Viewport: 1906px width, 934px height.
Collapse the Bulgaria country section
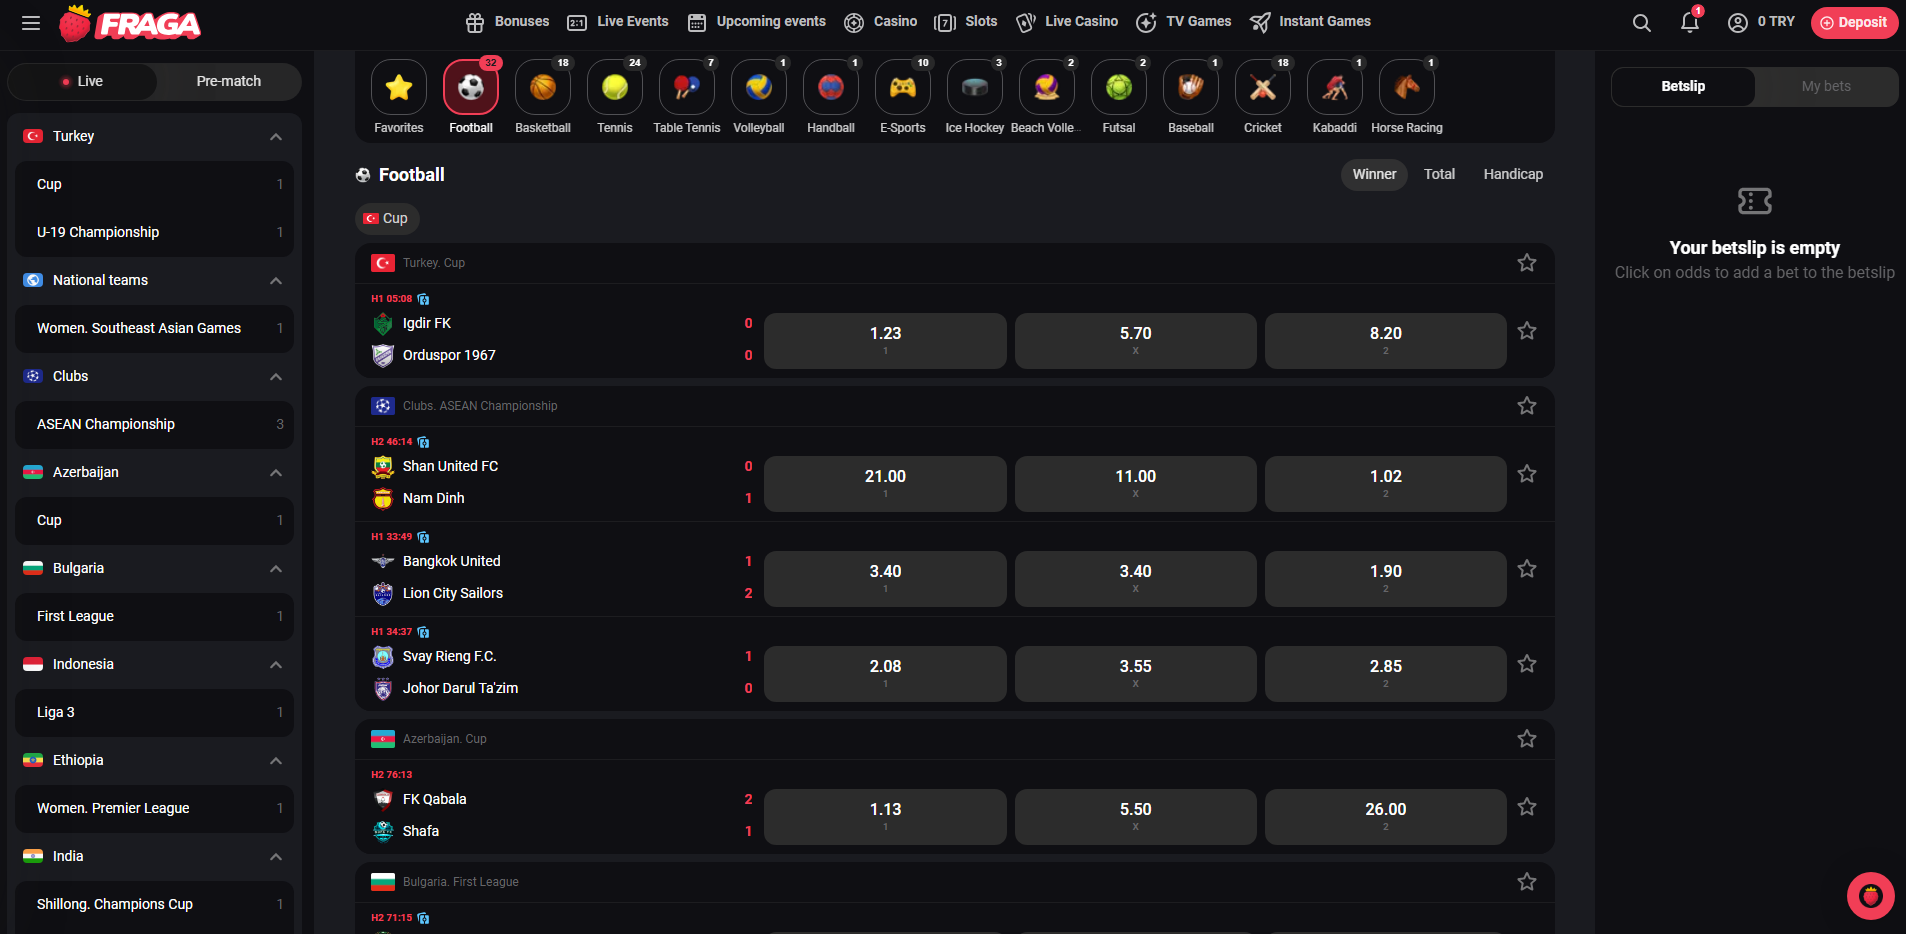pos(276,568)
